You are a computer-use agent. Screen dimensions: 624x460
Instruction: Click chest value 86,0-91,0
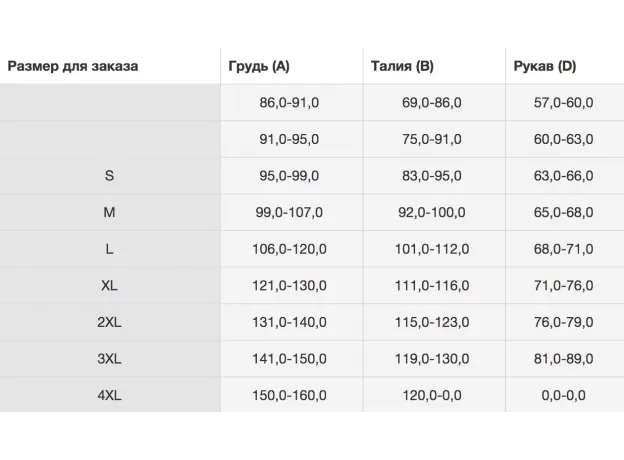289,103
